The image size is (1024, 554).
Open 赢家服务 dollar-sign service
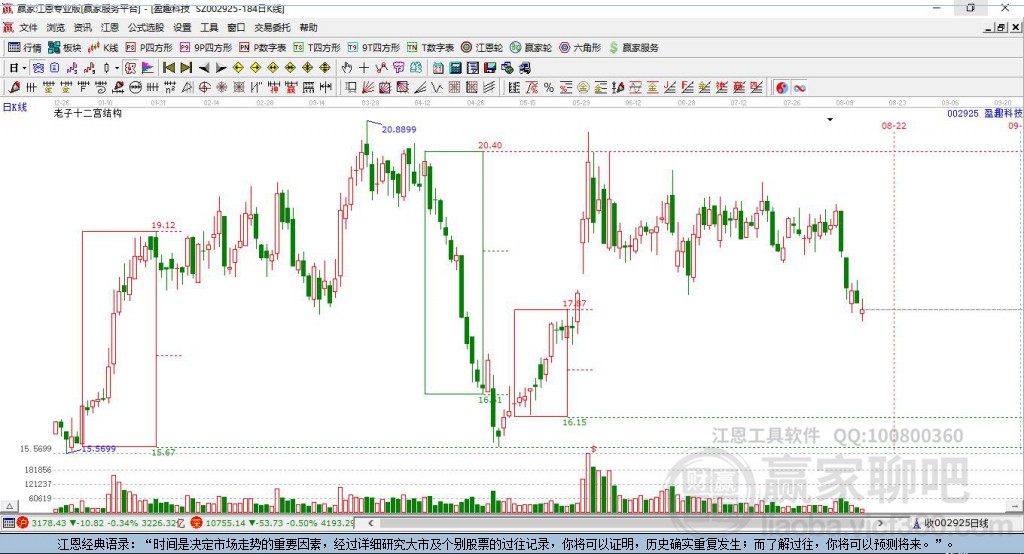[633, 48]
